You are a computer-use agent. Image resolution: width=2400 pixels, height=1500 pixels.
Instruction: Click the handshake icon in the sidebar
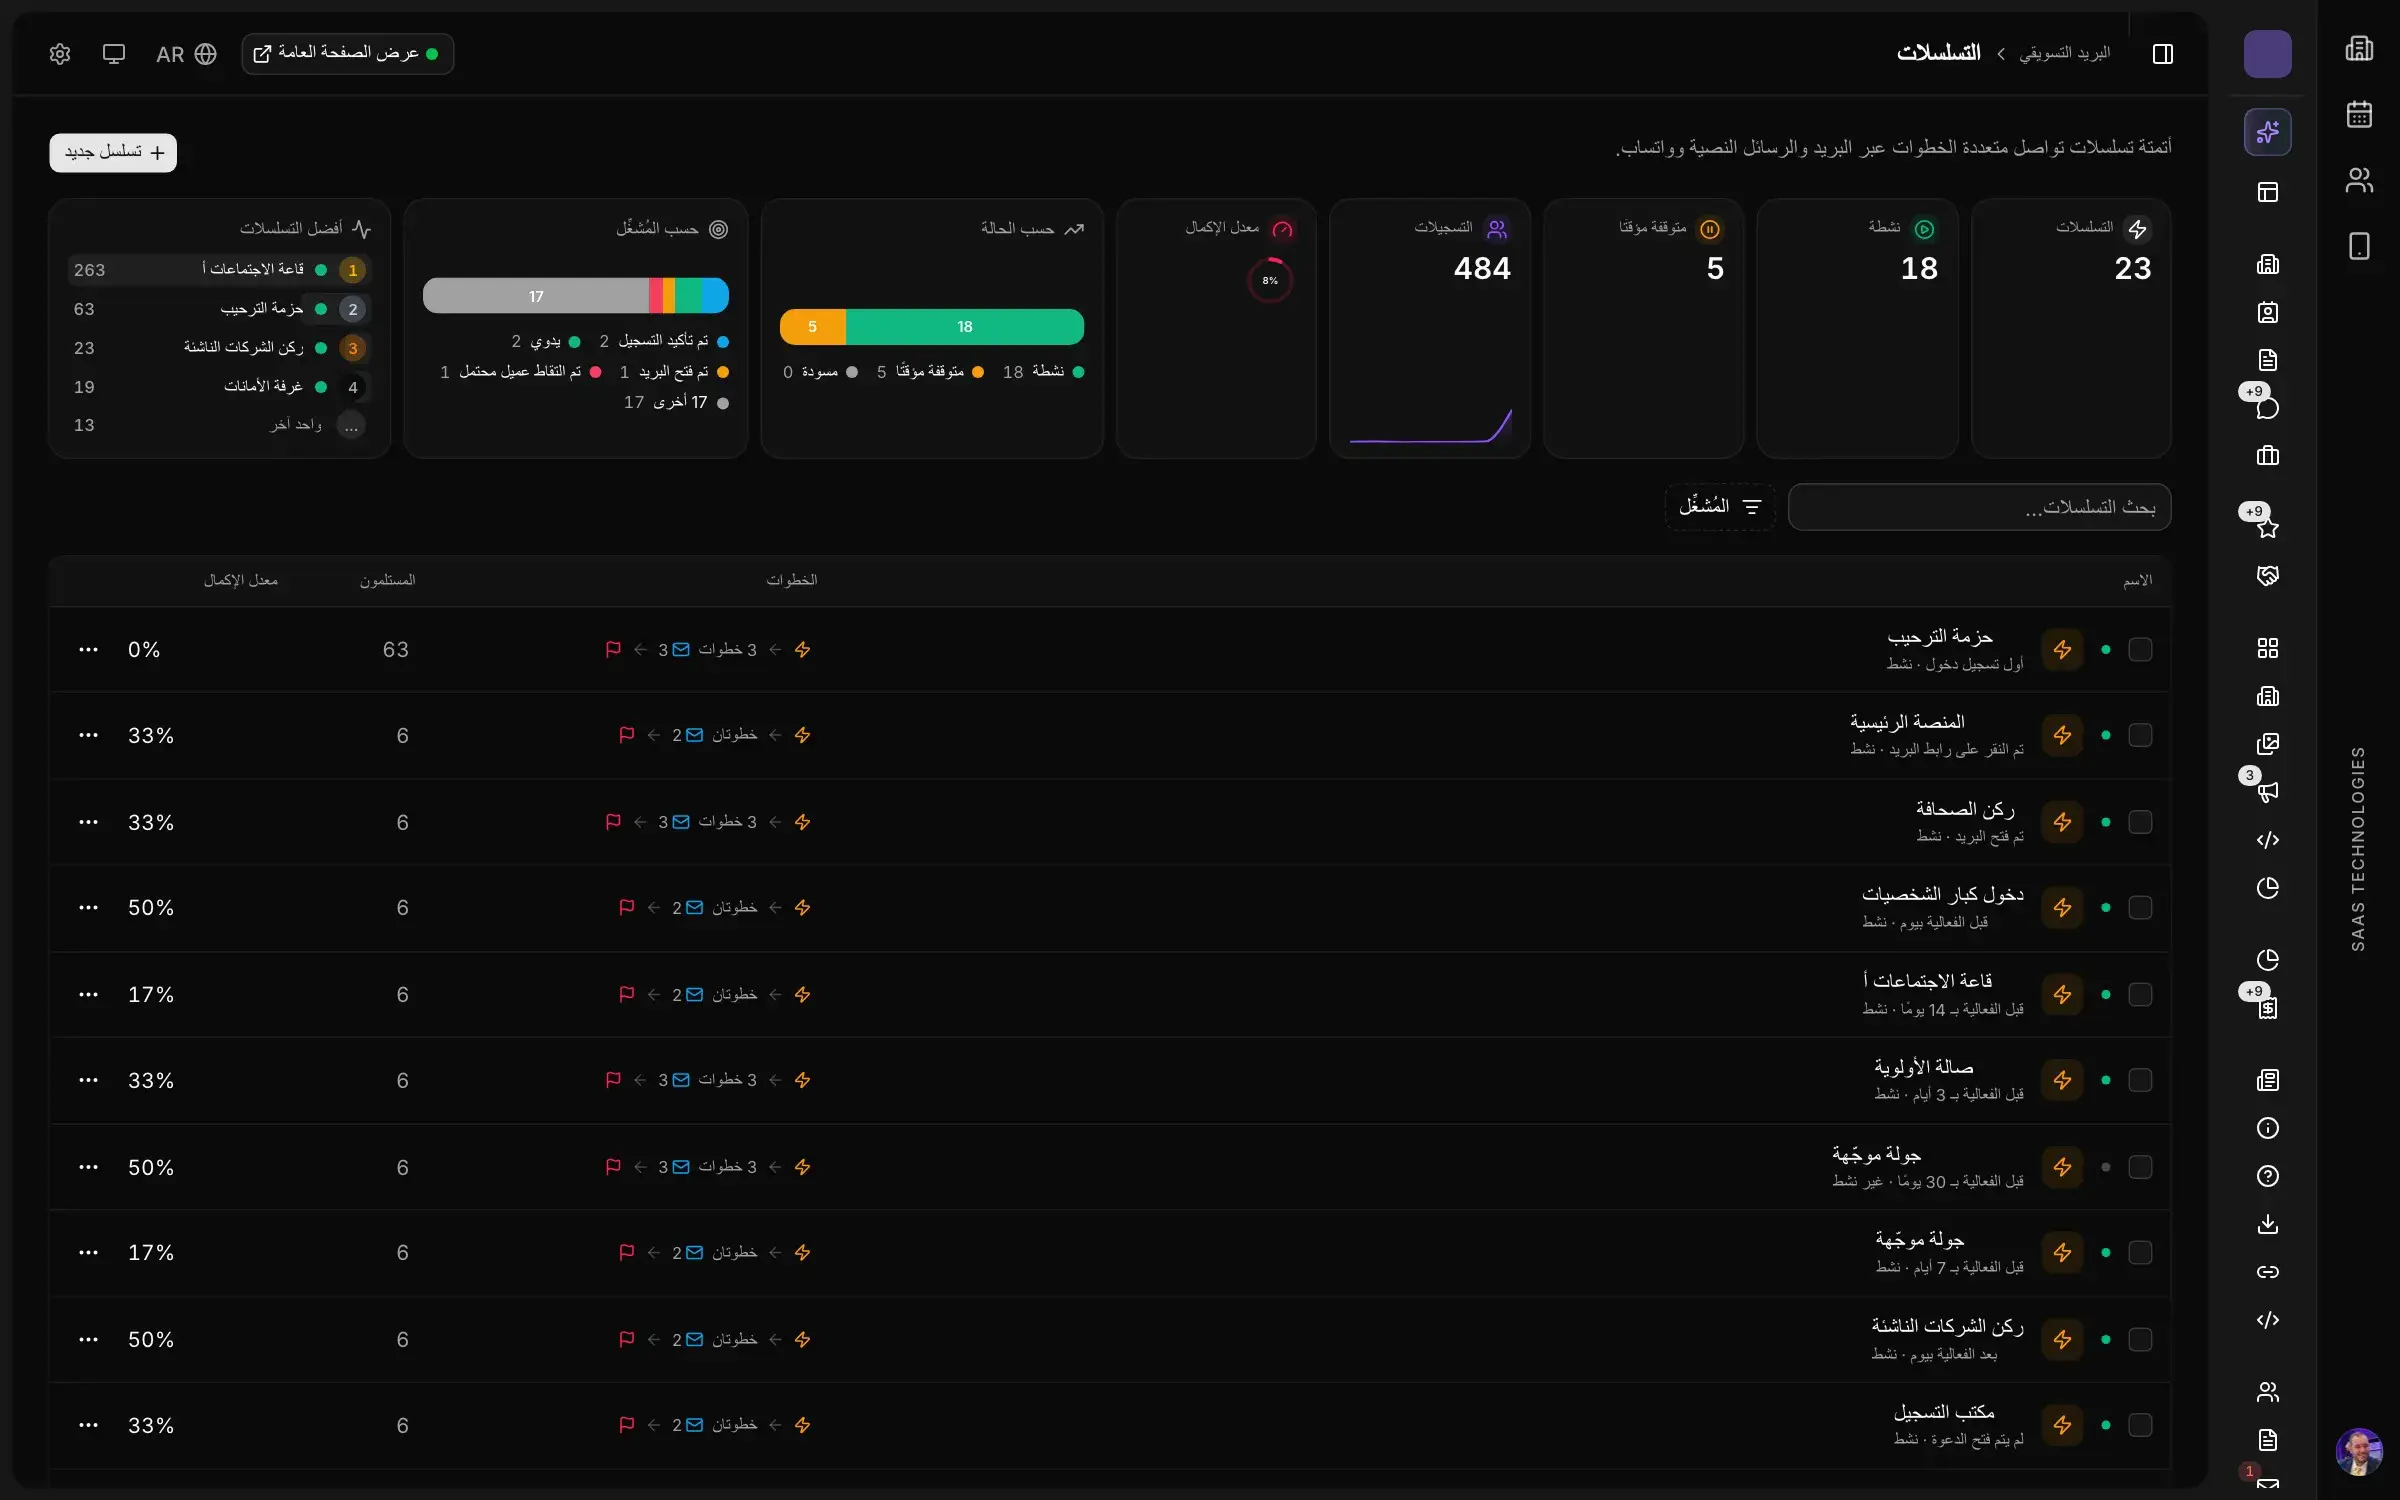[2267, 575]
